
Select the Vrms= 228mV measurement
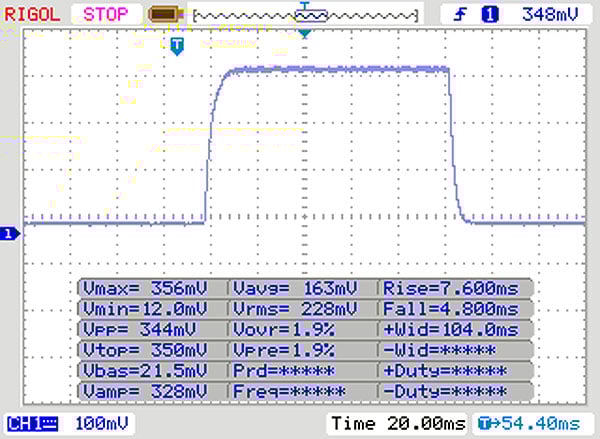coord(295,308)
